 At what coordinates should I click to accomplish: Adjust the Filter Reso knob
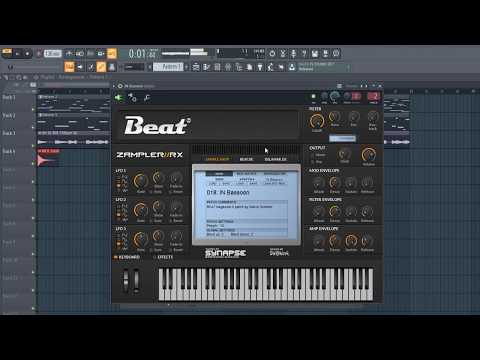pos(335,117)
